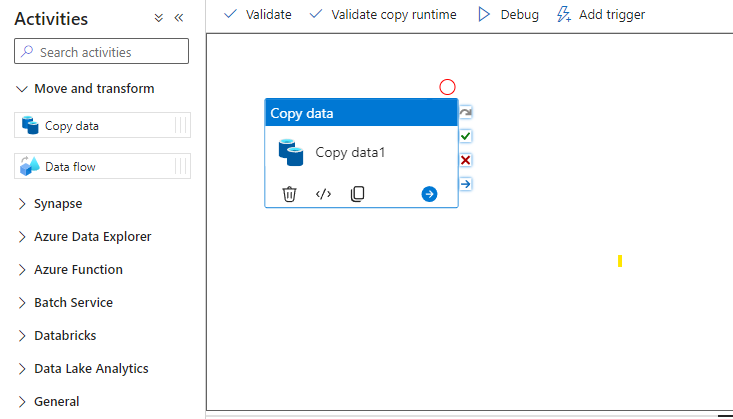
Task: Collapse the Move and transform section
Action: (x=85, y=88)
